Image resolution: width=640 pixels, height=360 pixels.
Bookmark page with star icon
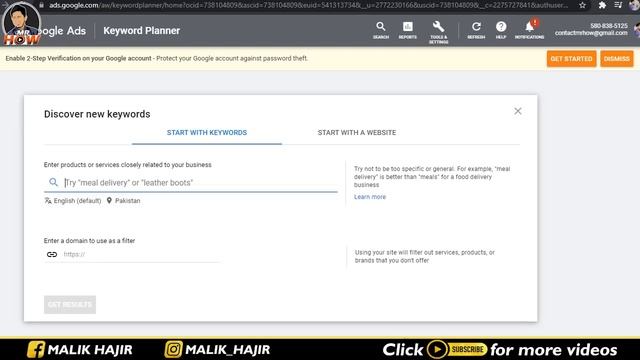coord(582,5)
